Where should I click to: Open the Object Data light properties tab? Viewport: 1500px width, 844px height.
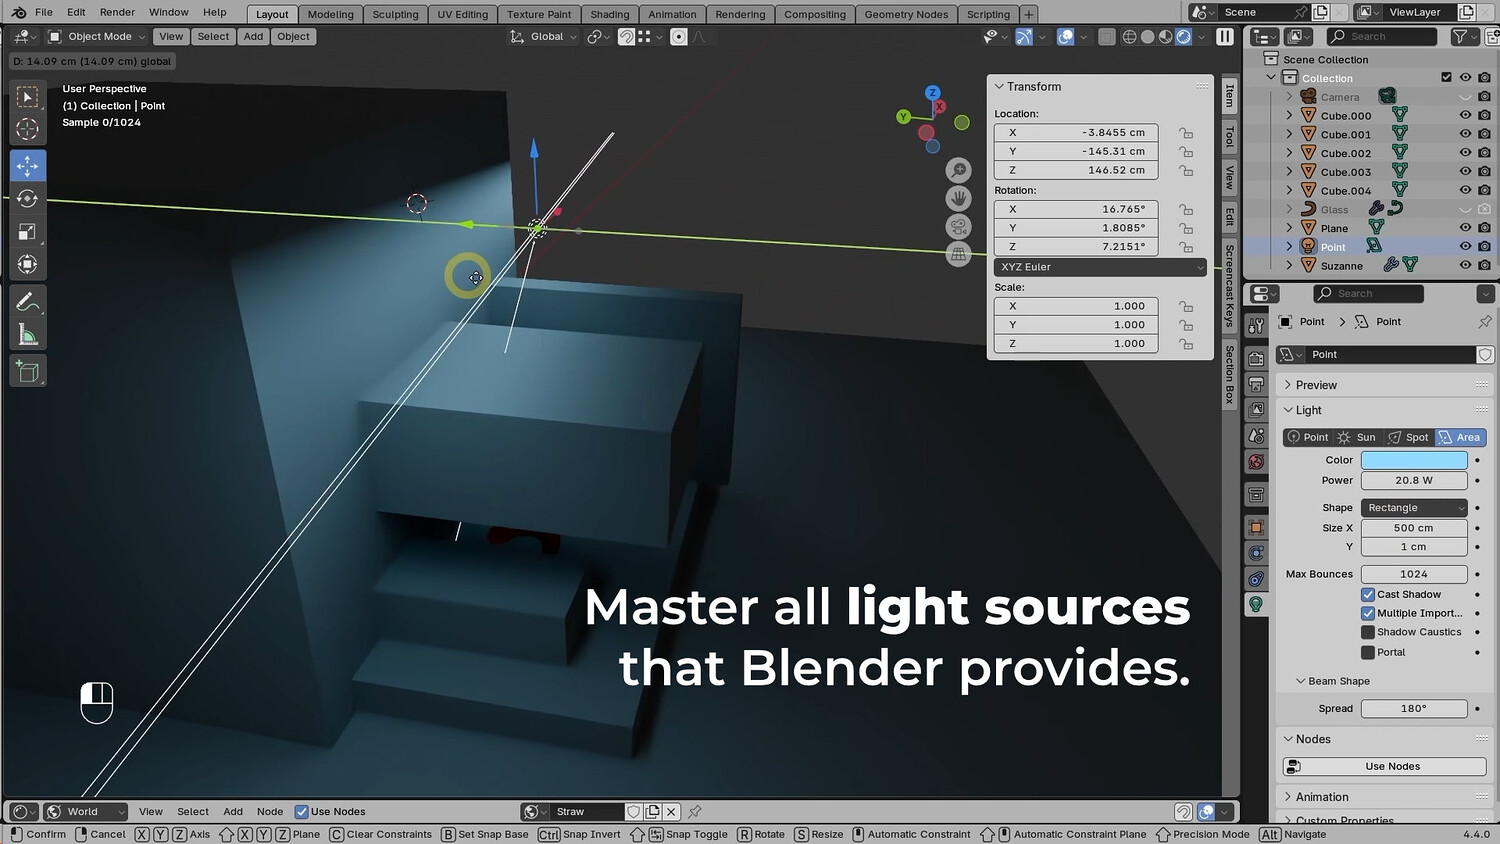pyautogui.click(x=1257, y=604)
